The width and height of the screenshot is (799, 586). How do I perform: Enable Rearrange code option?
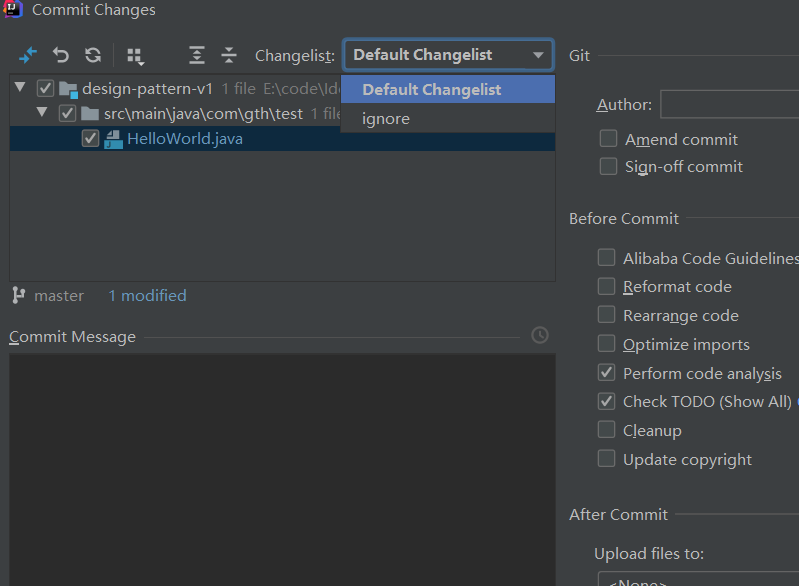[606, 315]
